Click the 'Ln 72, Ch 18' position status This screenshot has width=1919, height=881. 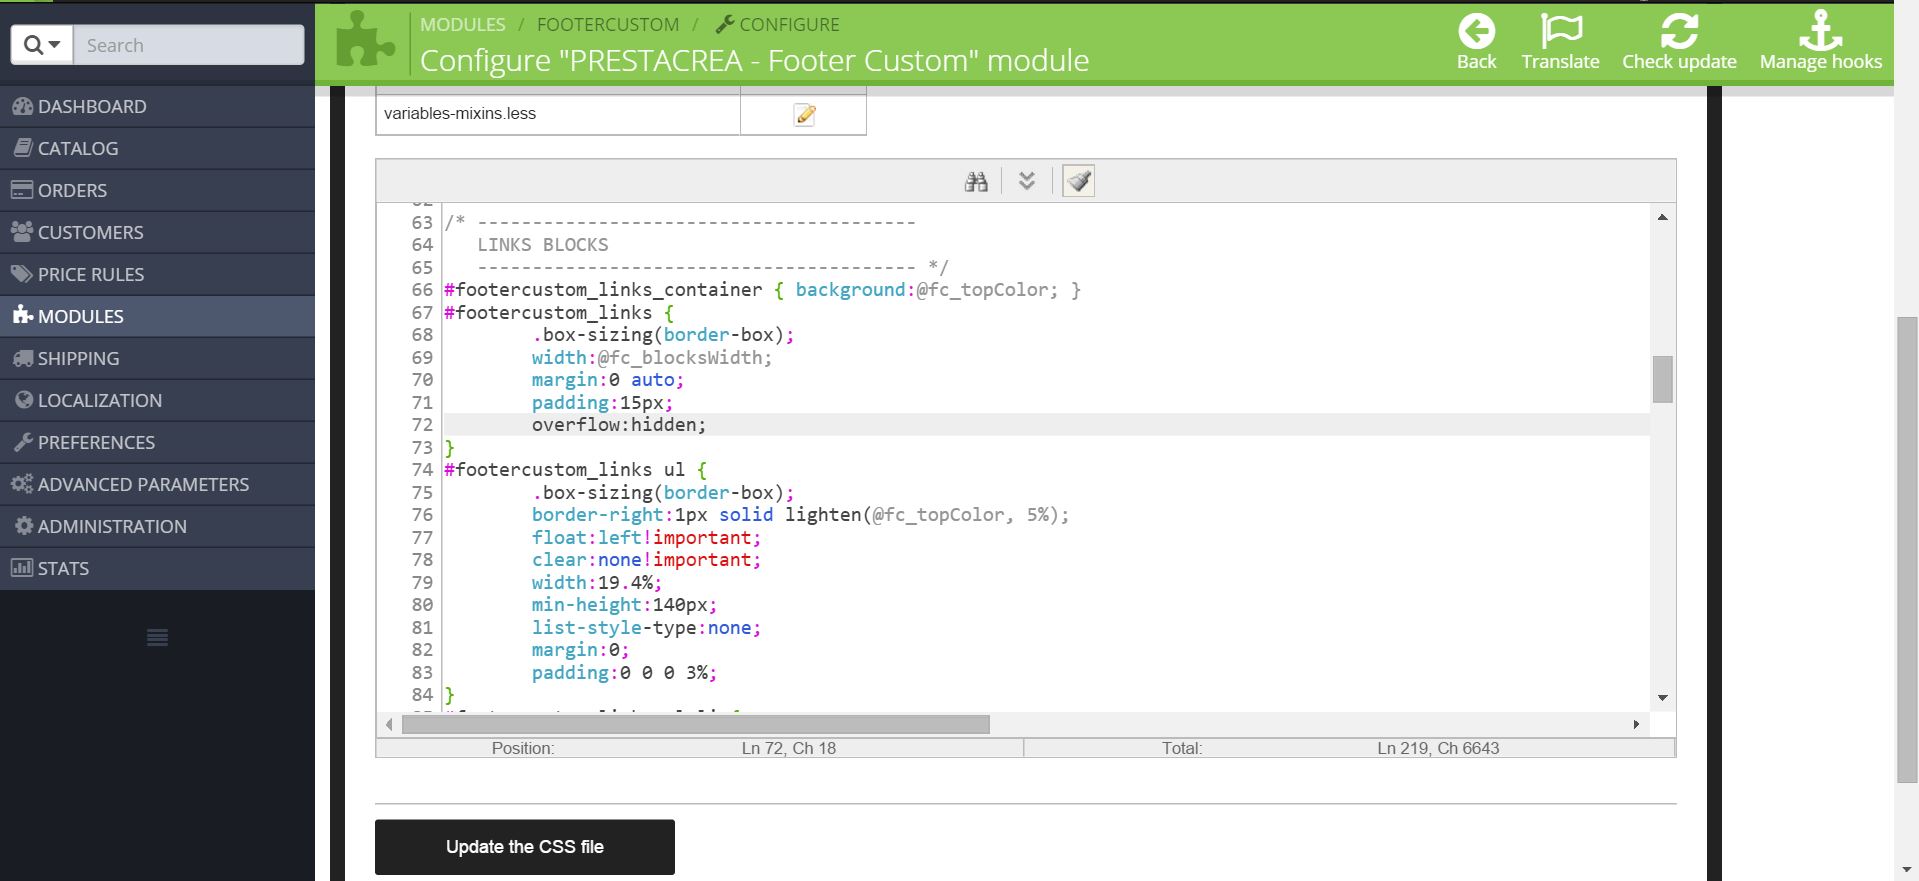click(789, 748)
